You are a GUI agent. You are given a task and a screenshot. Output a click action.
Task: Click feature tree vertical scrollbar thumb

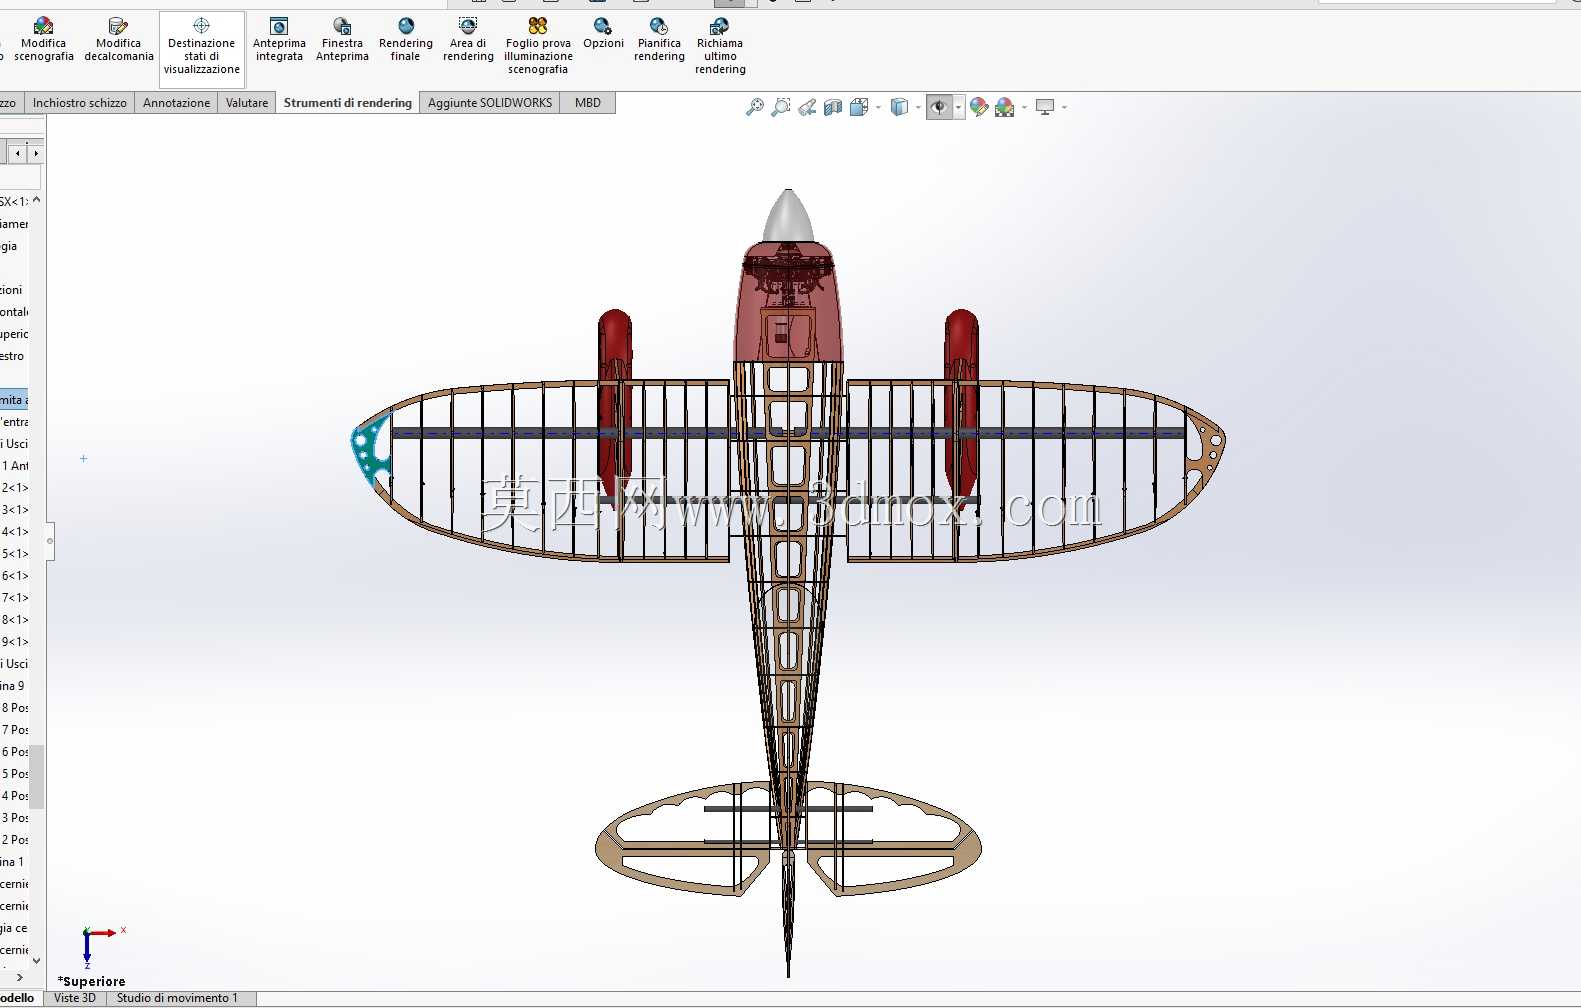point(37,776)
